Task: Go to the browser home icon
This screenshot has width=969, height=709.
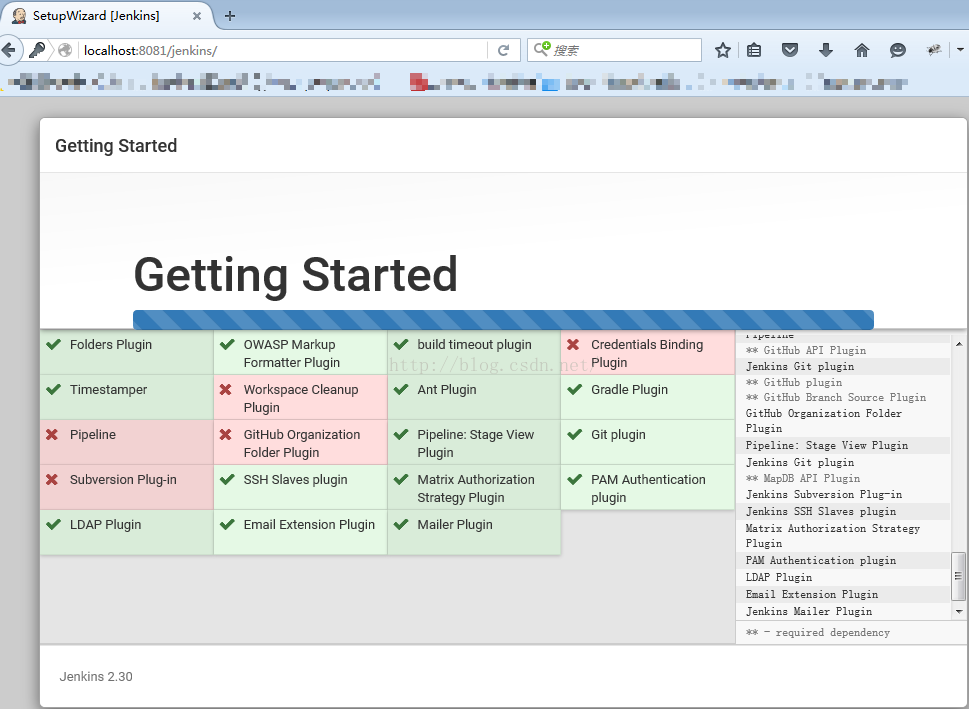Action: click(x=861, y=50)
